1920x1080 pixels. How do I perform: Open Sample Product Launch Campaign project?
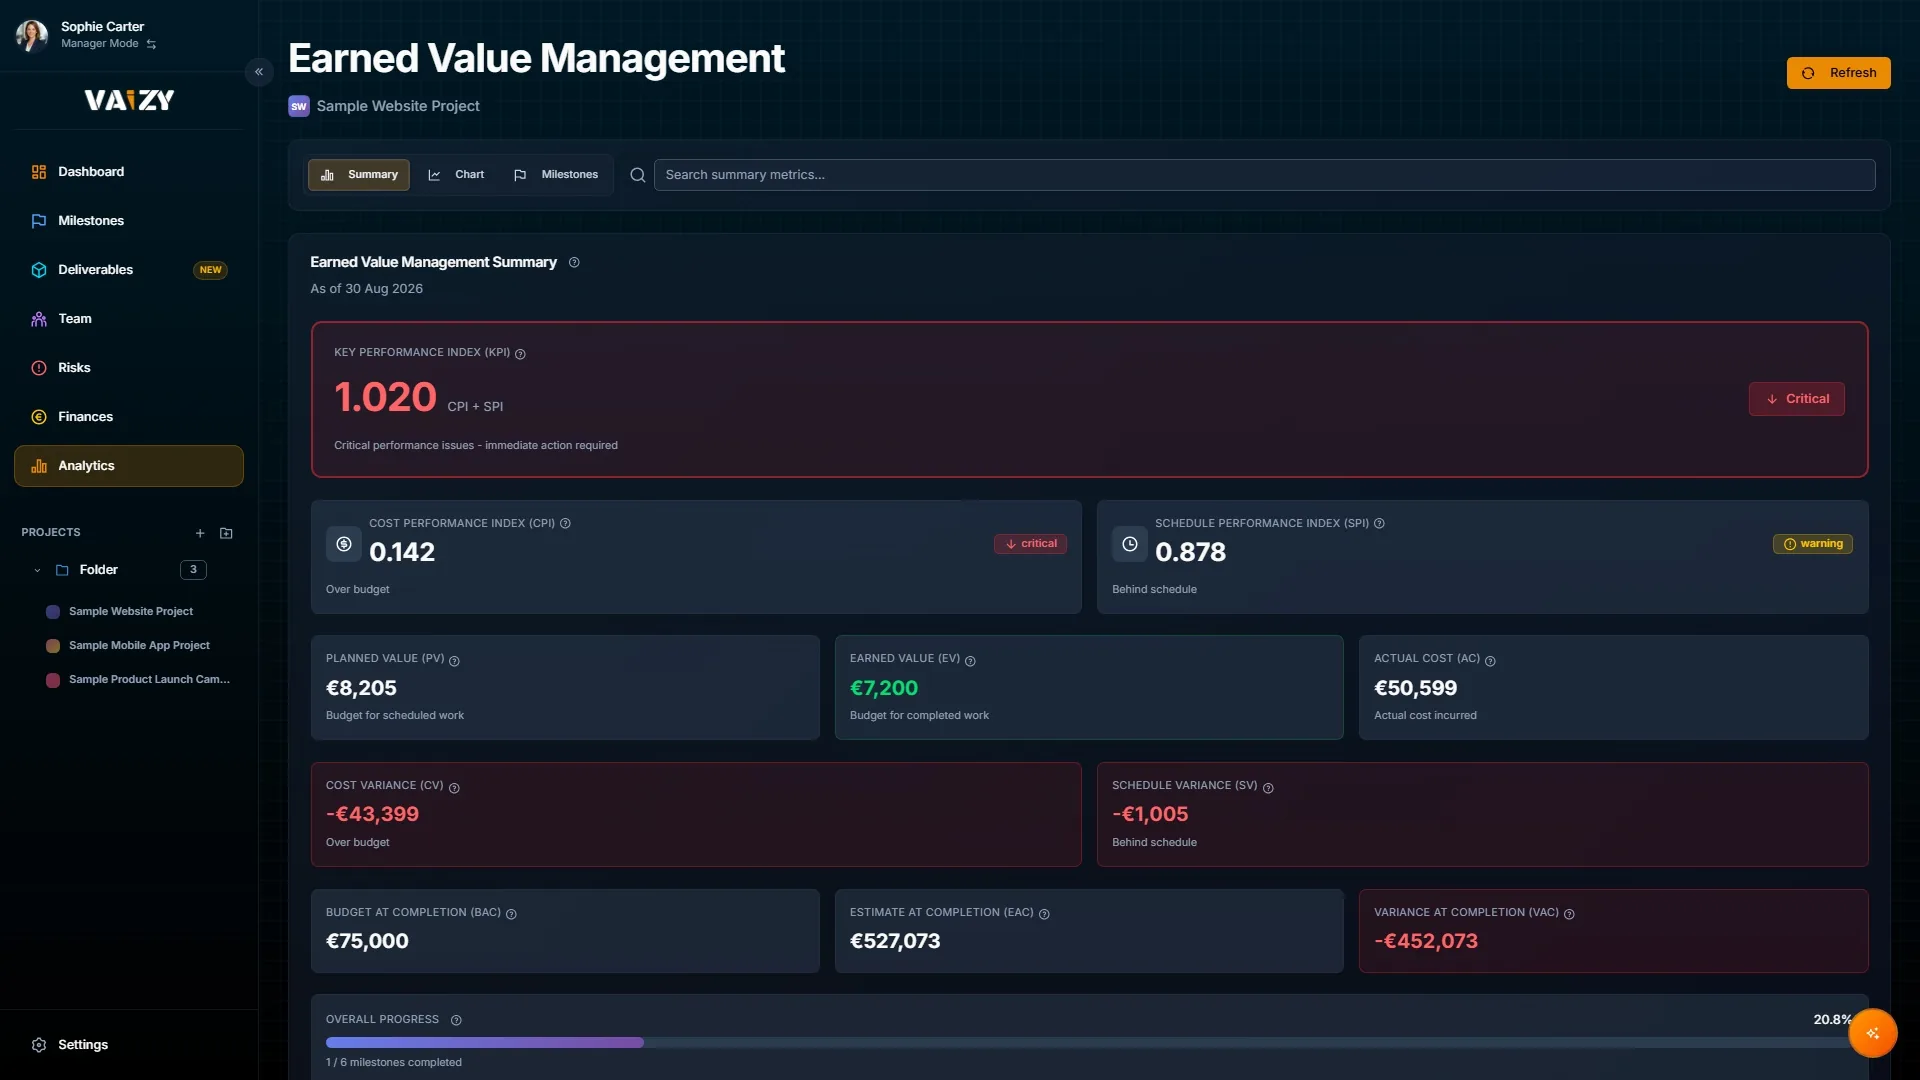(149, 679)
